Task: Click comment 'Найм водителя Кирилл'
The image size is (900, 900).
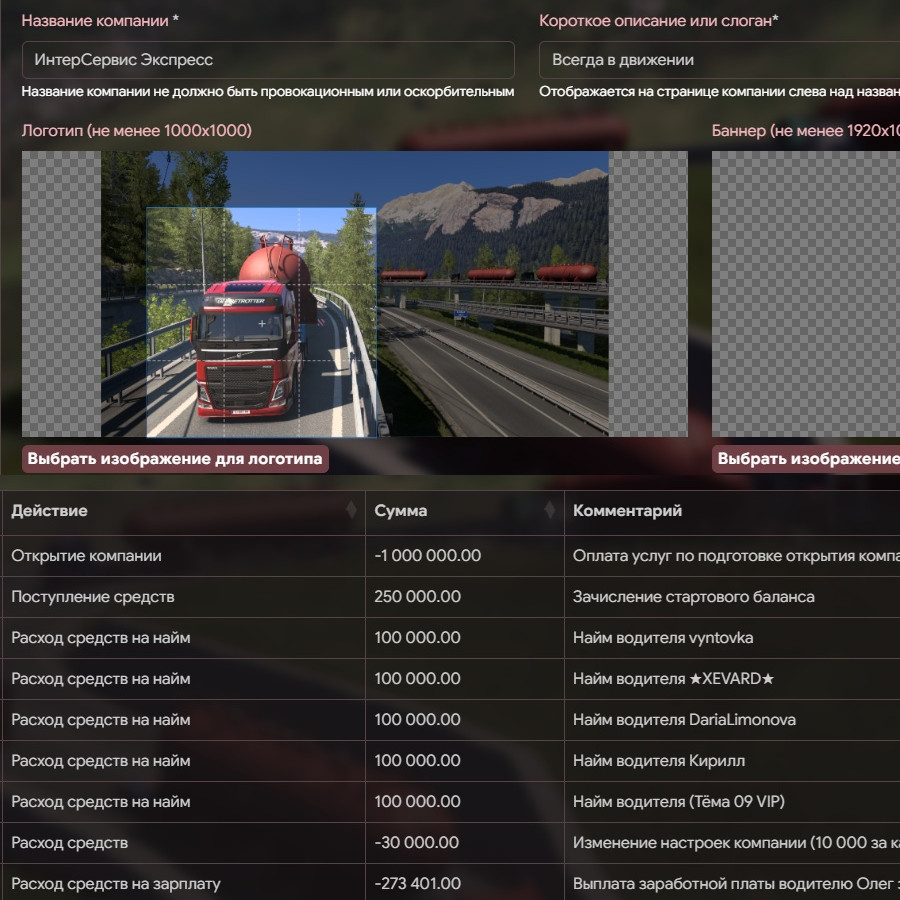Action: [x=659, y=761]
